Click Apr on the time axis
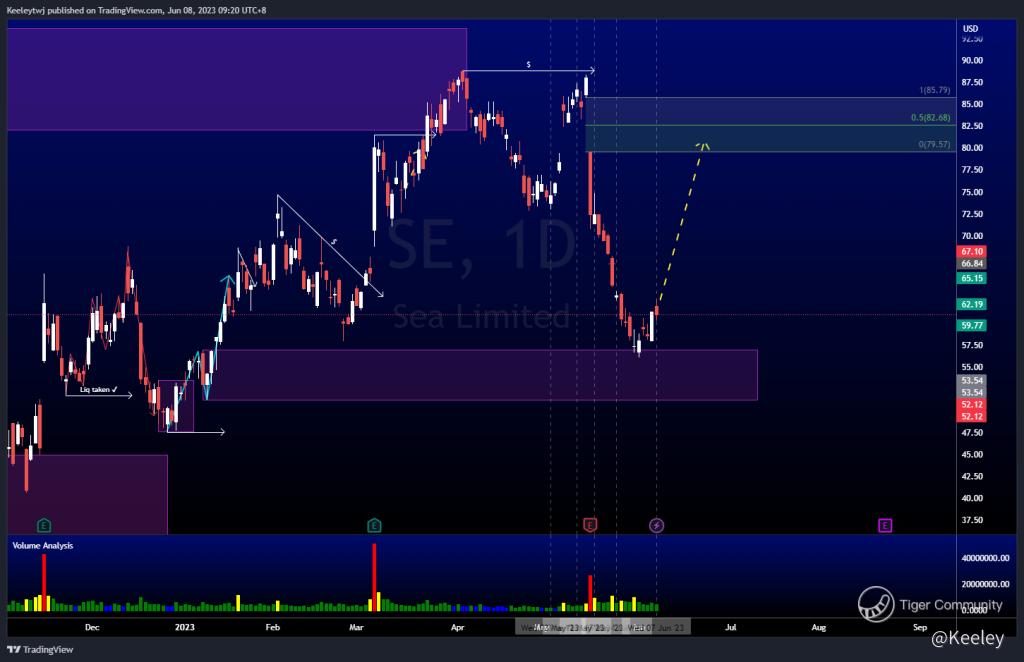The height and width of the screenshot is (662, 1024). coord(458,627)
